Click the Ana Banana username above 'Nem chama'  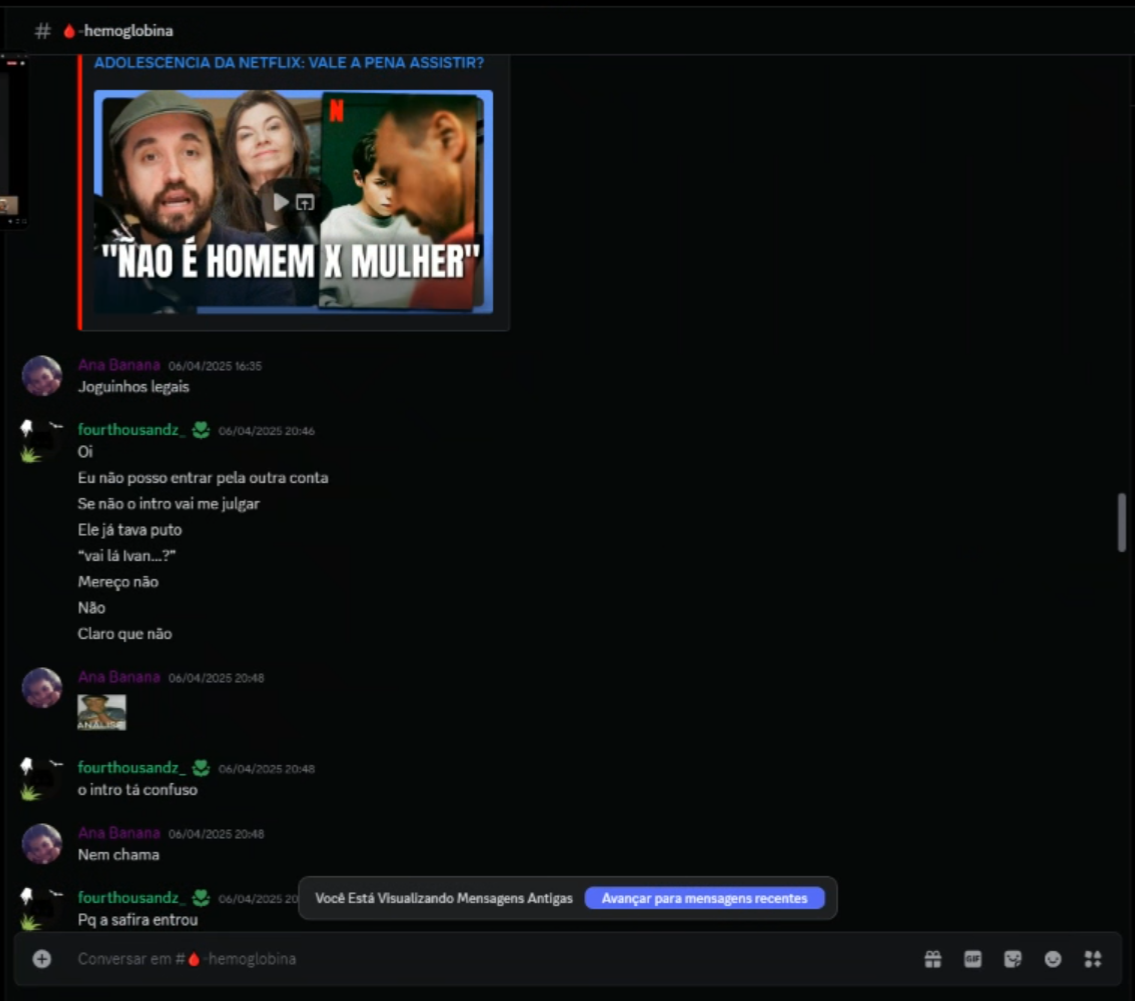[x=119, y=833]
